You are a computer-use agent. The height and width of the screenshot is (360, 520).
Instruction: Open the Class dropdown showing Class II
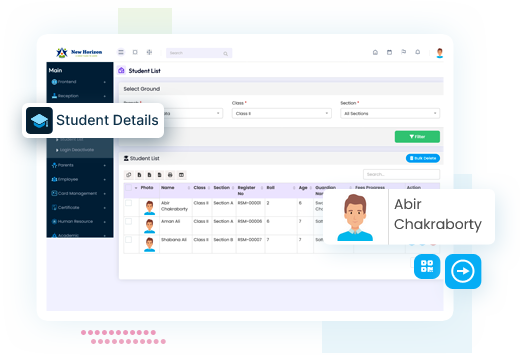click(x=282, y=114)
